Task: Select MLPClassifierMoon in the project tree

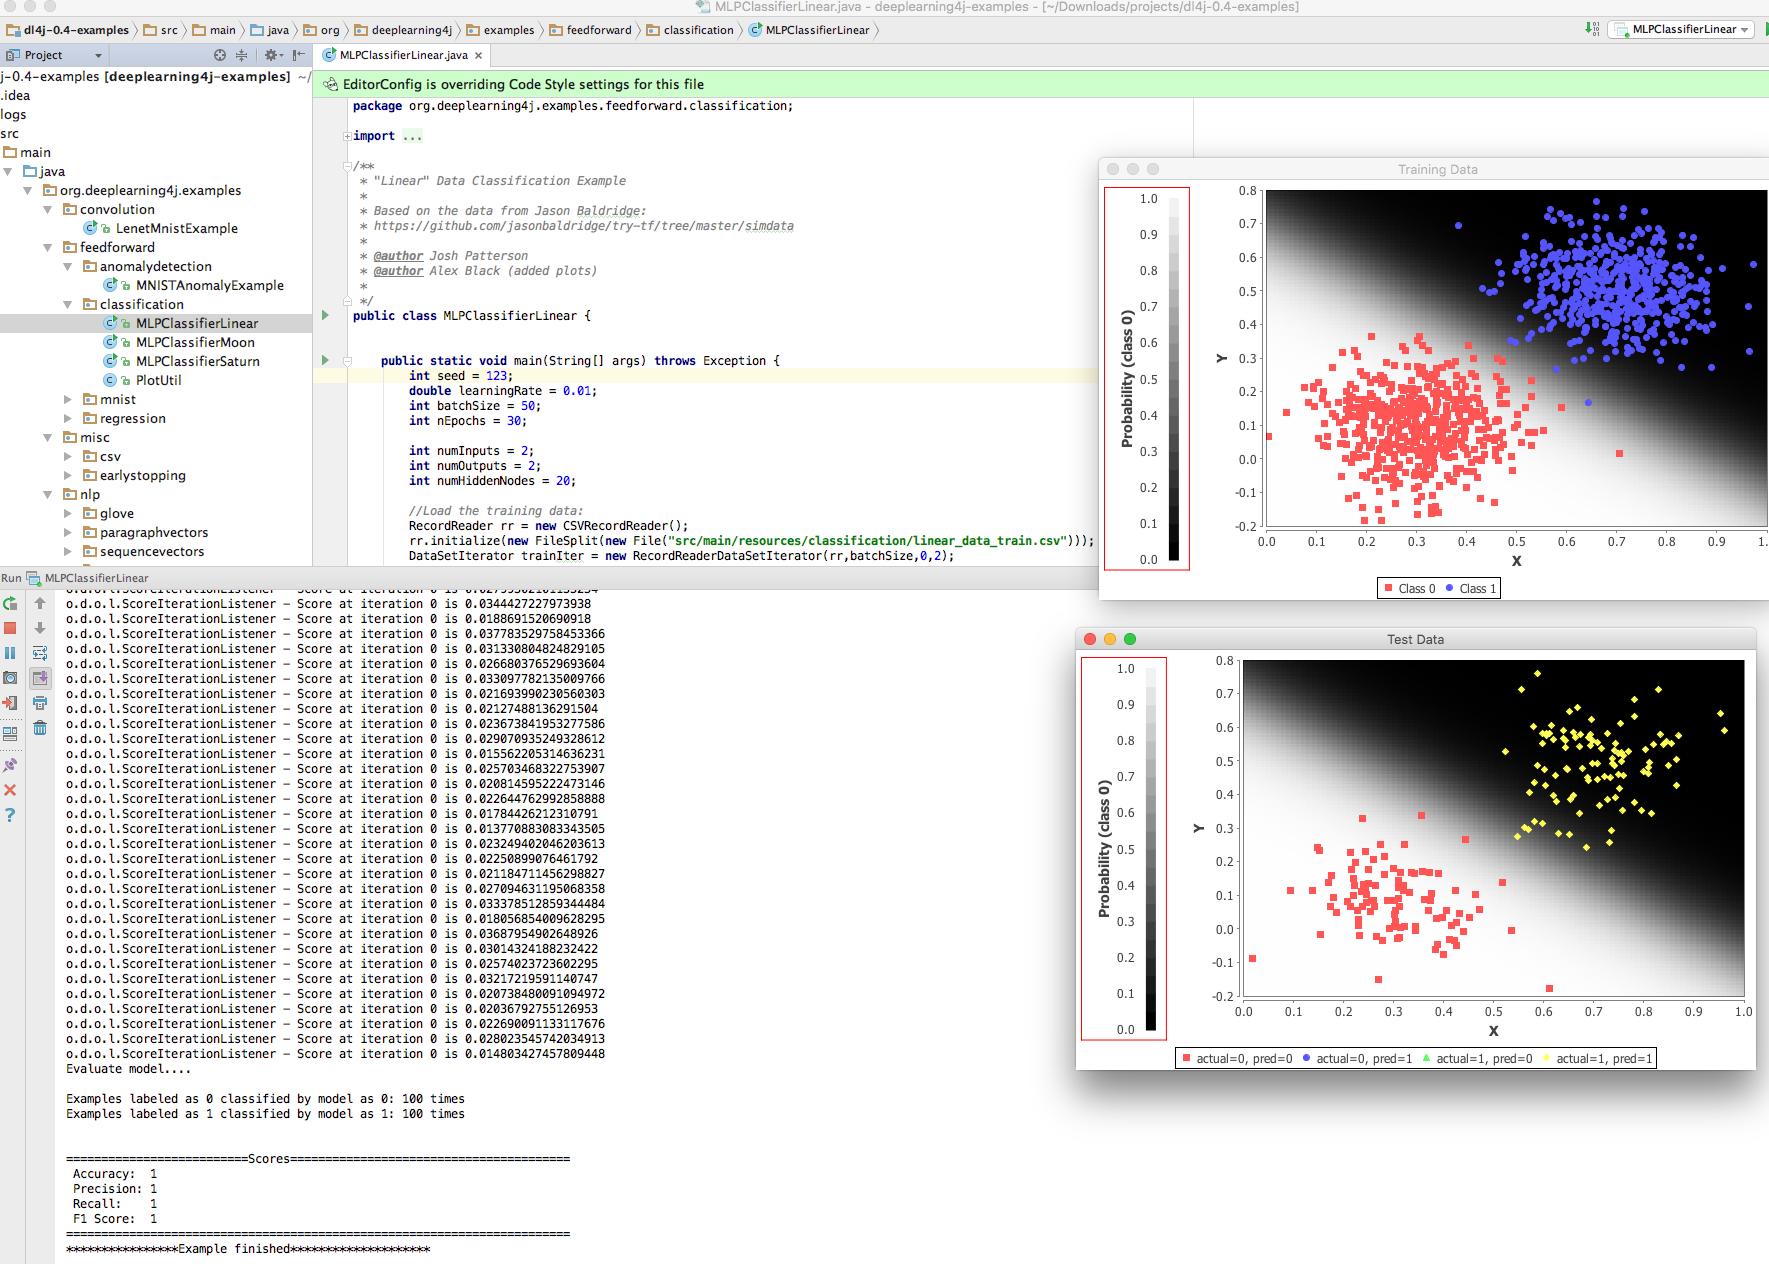Action: (x=195, y=342)
